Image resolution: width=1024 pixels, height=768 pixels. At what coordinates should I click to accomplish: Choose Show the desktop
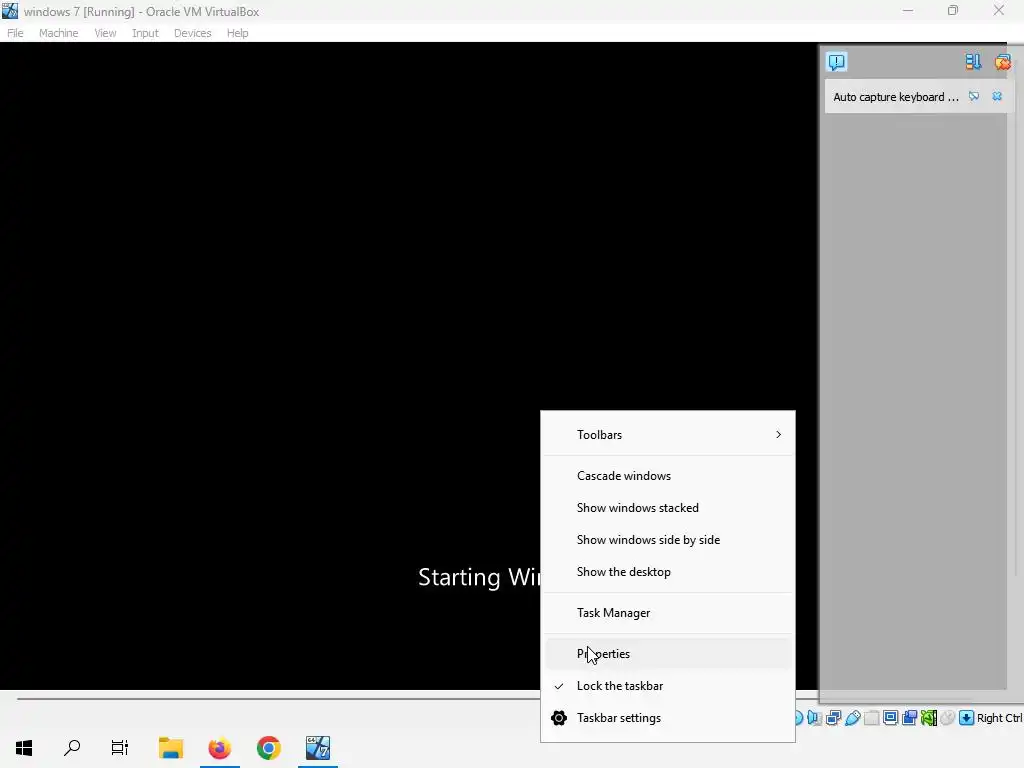(x=668, y=572)
